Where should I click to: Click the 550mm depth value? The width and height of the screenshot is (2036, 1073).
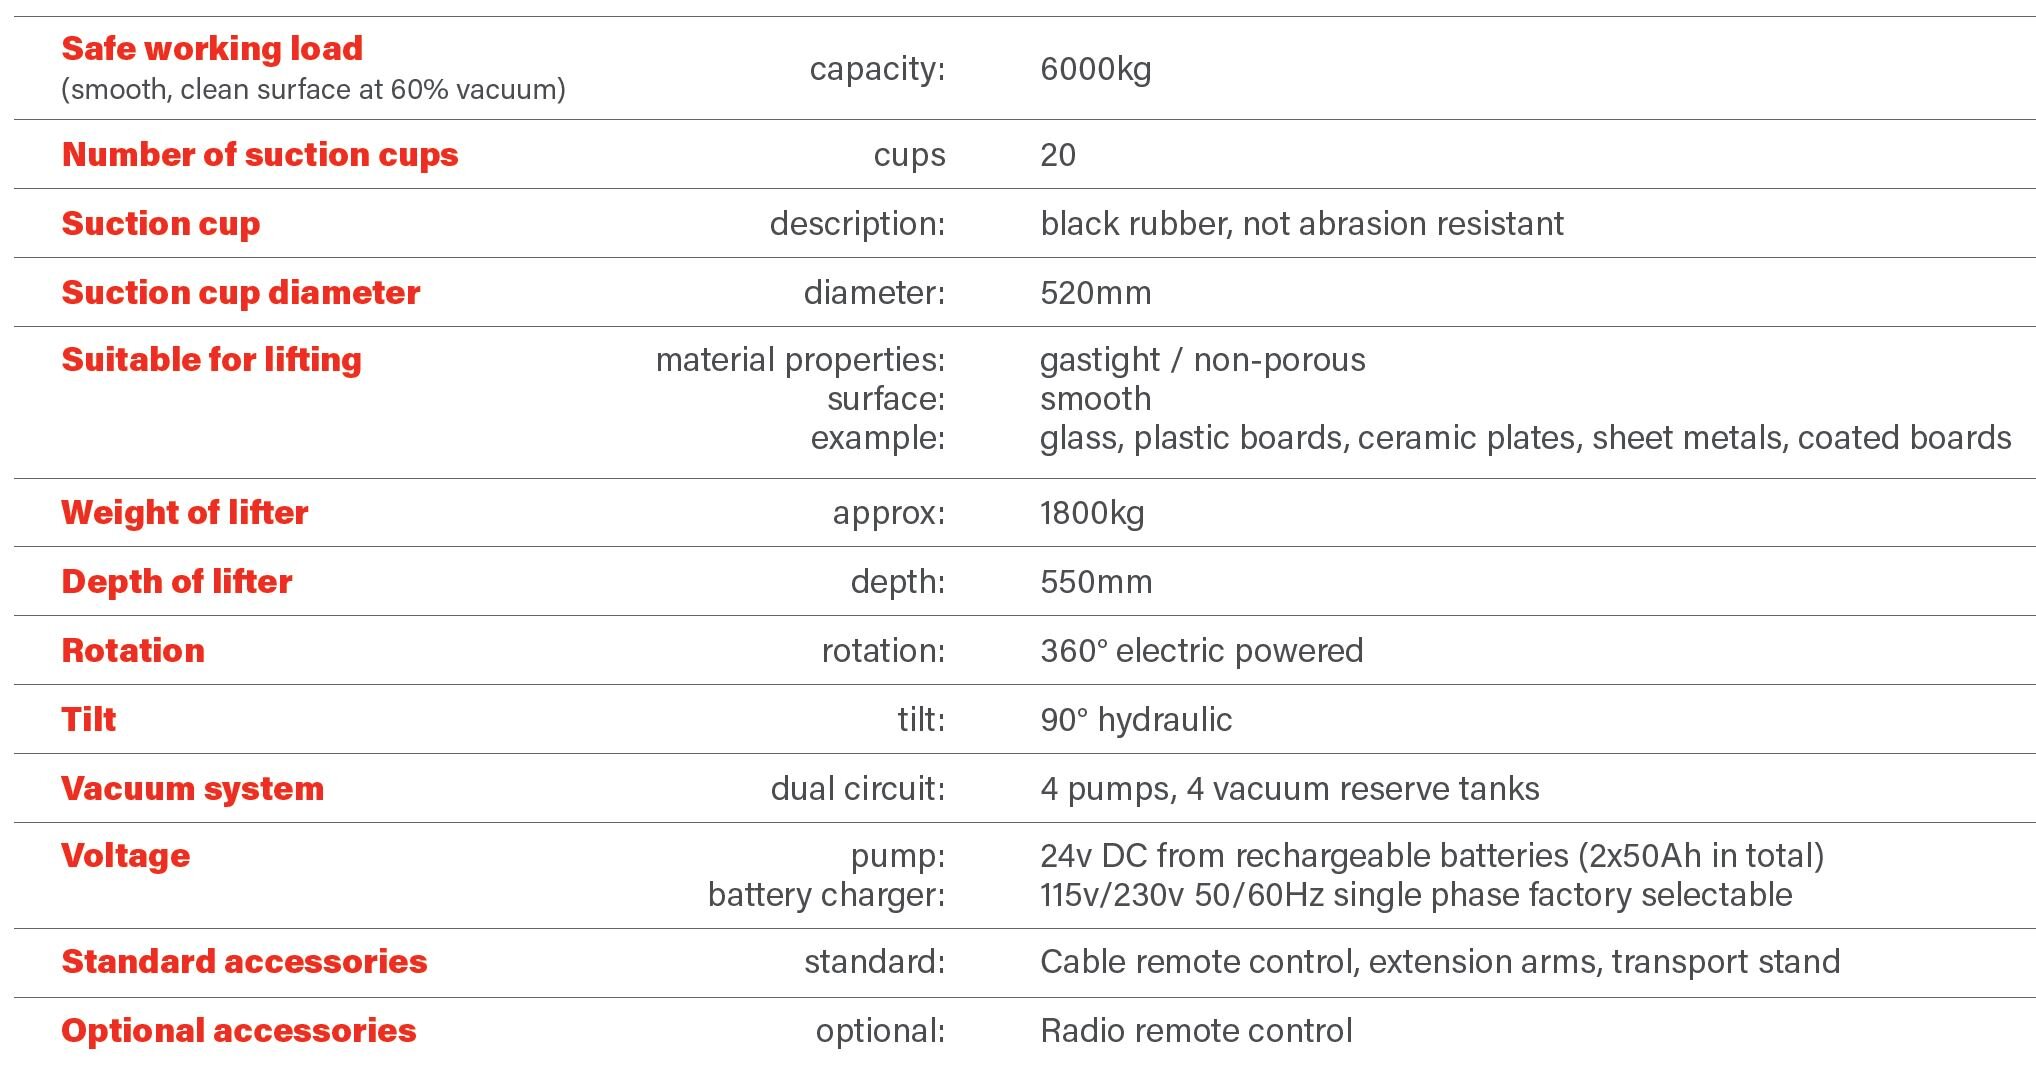1096,582
